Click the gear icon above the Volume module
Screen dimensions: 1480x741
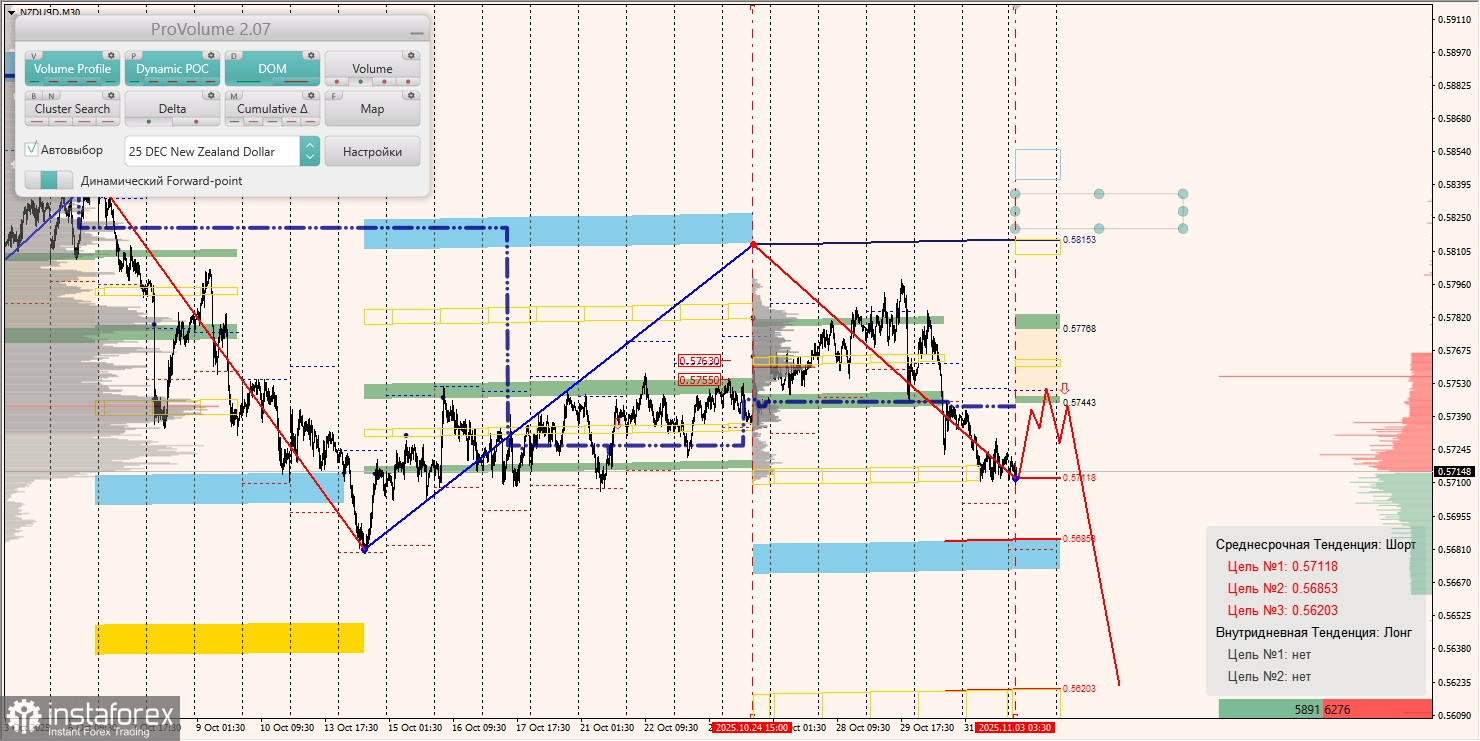[411, 55]
